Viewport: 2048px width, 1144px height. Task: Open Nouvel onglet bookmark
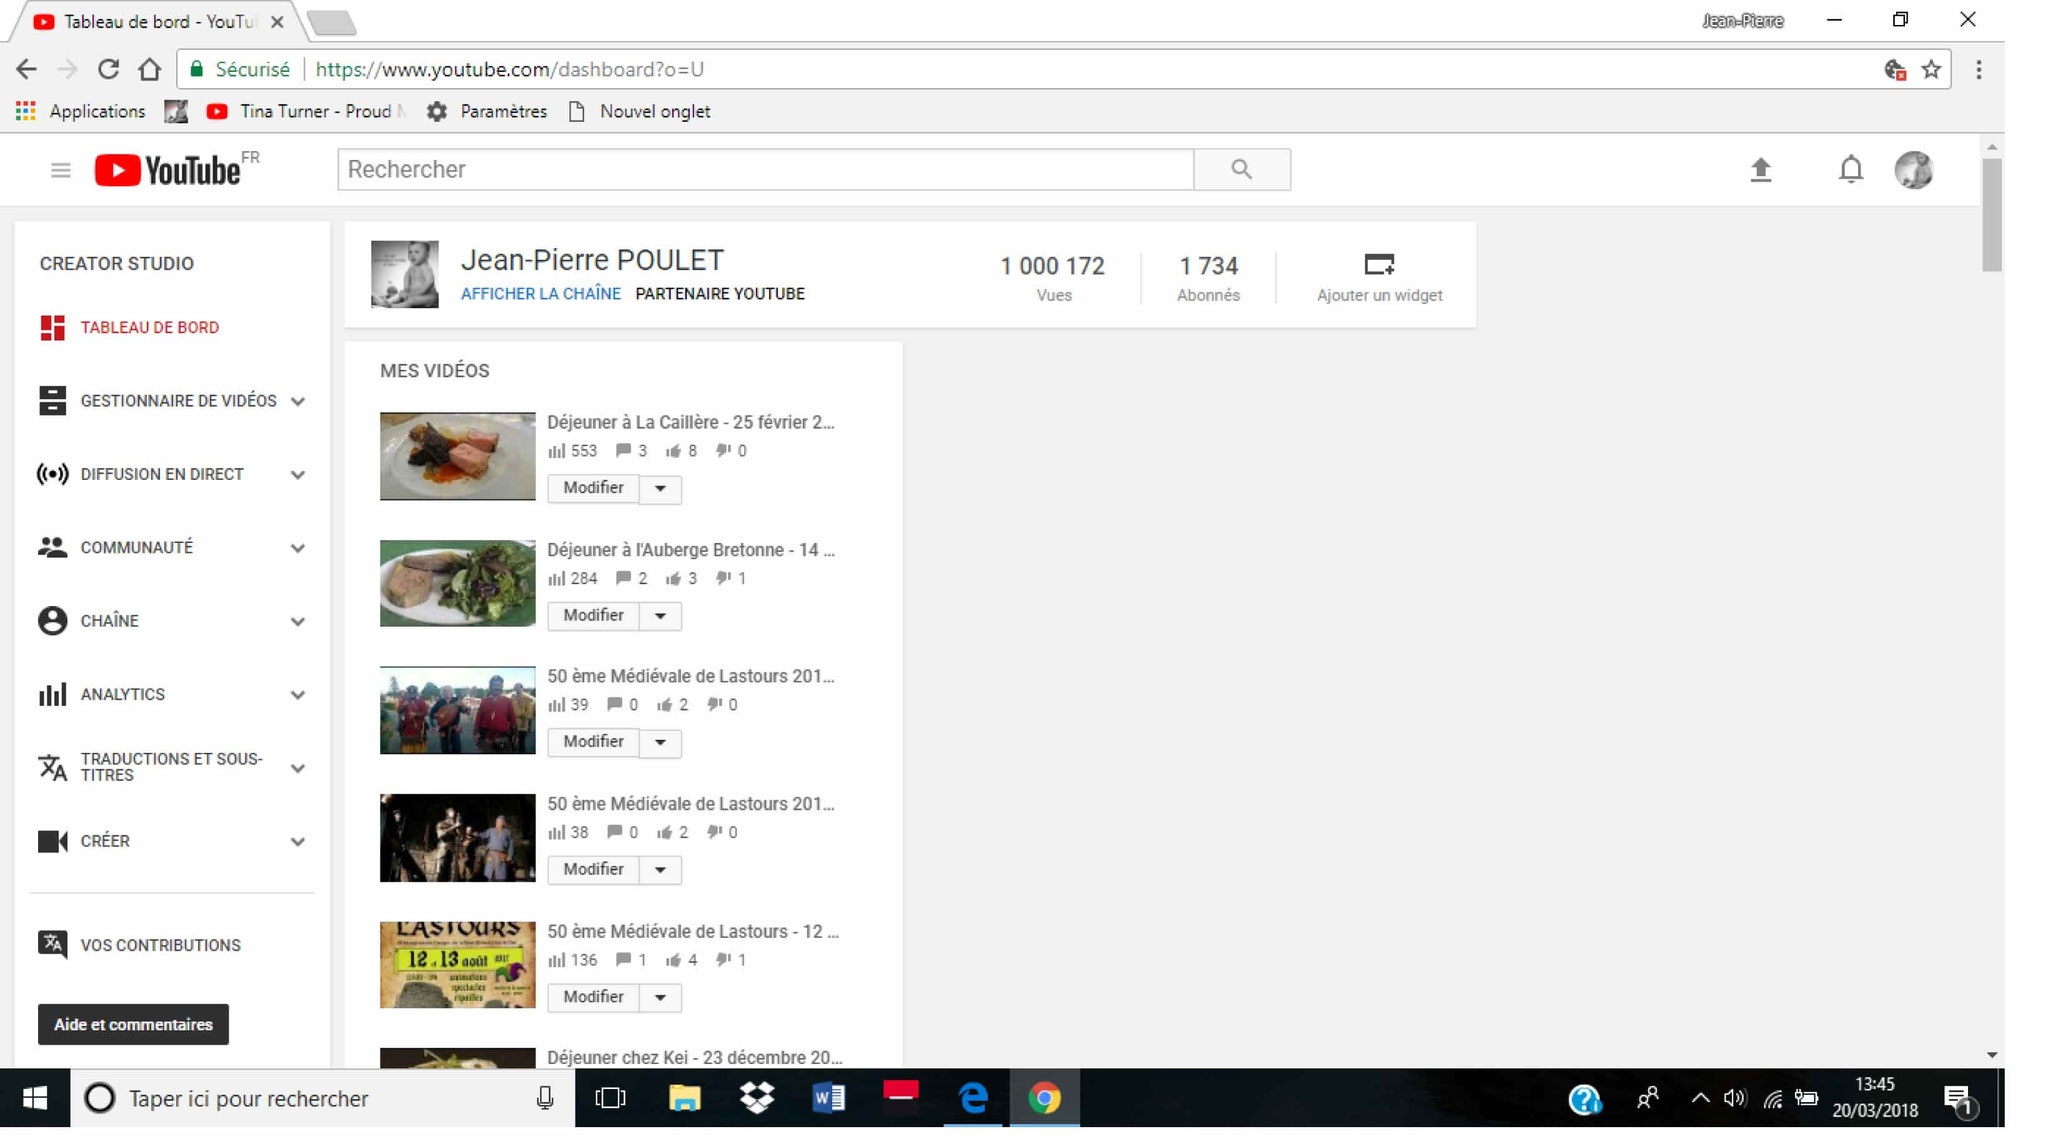point(640,111)
